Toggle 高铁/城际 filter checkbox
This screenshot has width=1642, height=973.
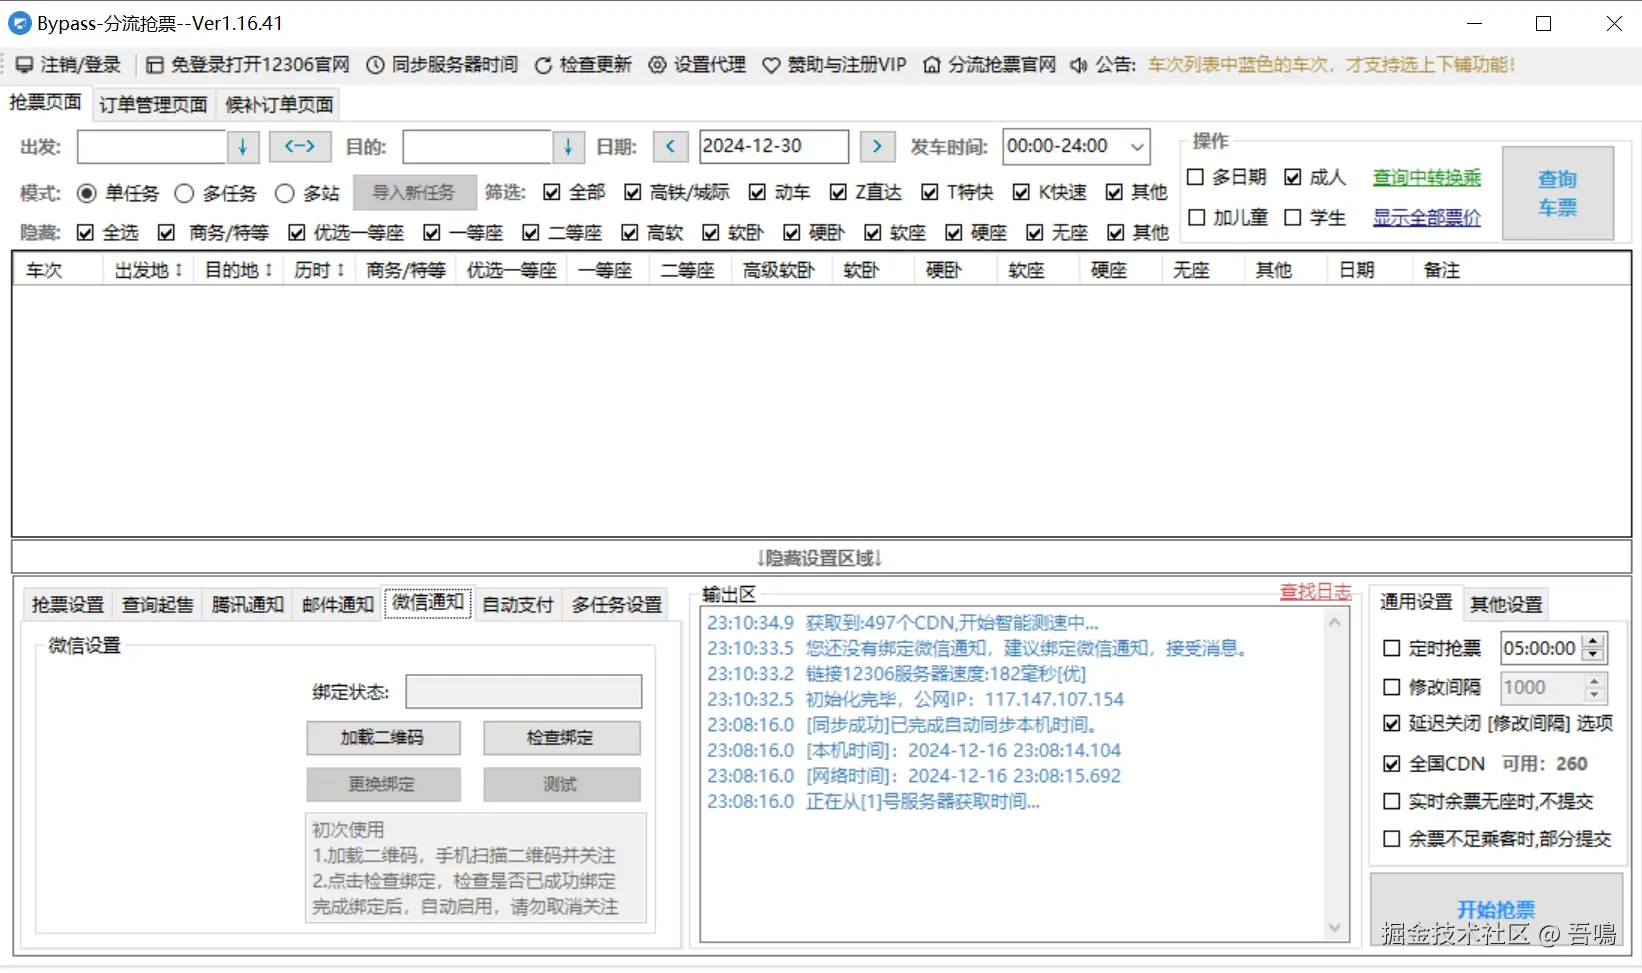[x=632, y=192]
